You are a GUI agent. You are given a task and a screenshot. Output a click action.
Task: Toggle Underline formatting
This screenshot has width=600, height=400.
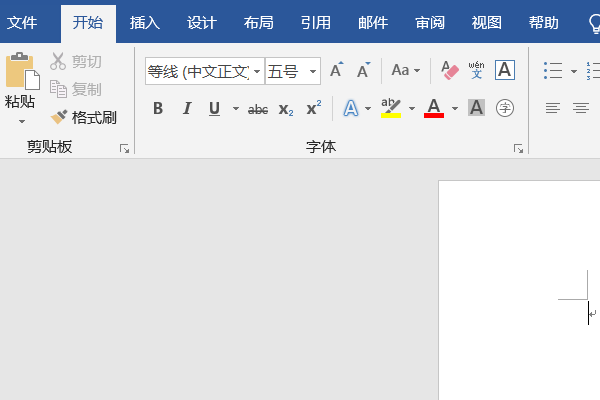point(215,109)
